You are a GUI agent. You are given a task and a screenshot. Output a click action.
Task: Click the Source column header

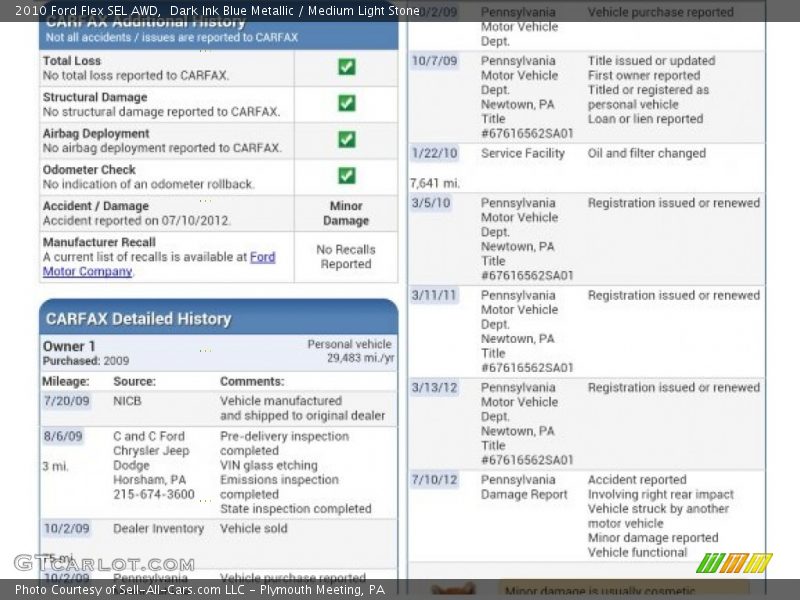135,381
